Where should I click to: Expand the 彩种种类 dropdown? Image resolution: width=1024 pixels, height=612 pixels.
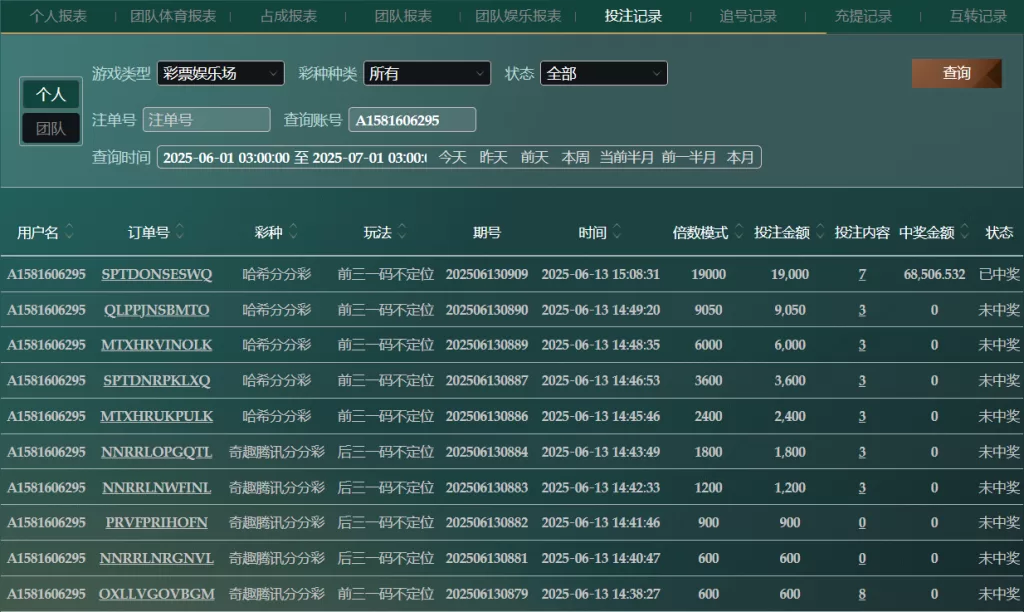pos(427,73)
